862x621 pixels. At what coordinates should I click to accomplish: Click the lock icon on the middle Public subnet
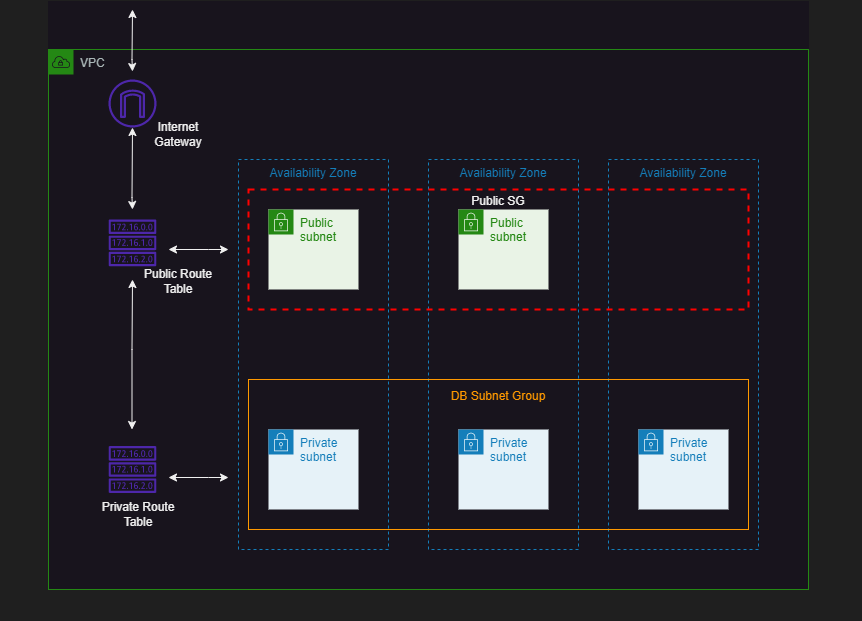point(471,222)
